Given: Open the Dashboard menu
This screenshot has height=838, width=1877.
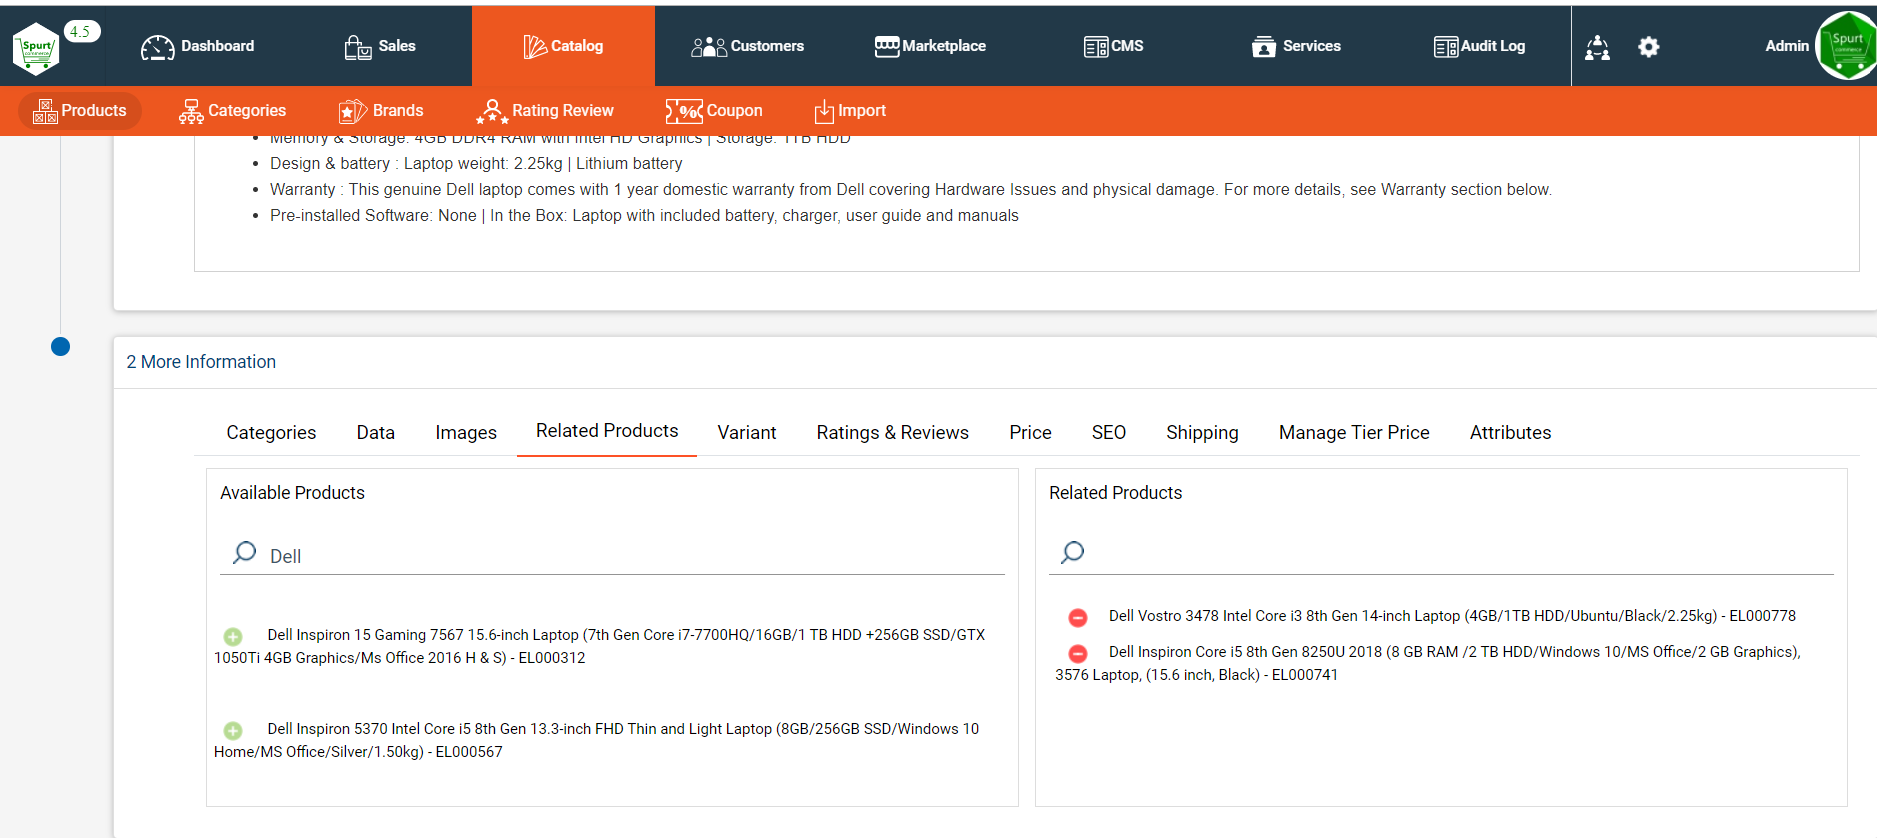Looking at the screenshot, I should (x=198, y=46).
